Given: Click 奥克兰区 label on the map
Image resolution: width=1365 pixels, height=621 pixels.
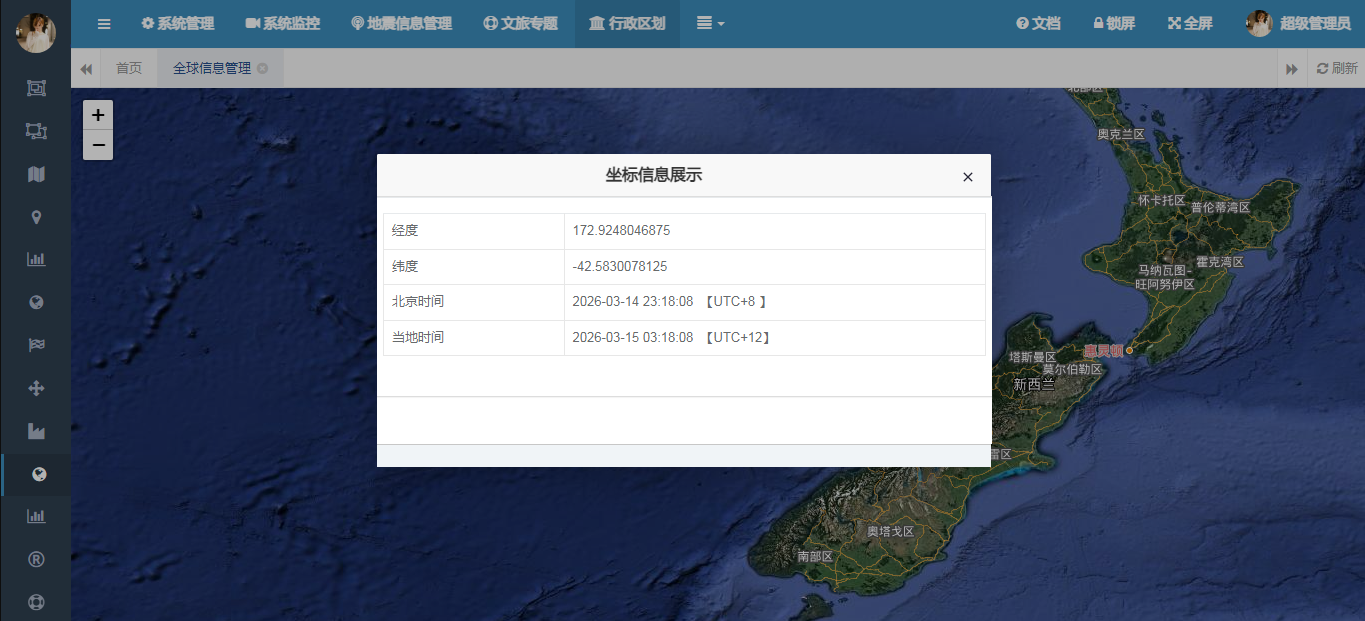Looking at the screenshot, I should click(x=1121, y=134).
